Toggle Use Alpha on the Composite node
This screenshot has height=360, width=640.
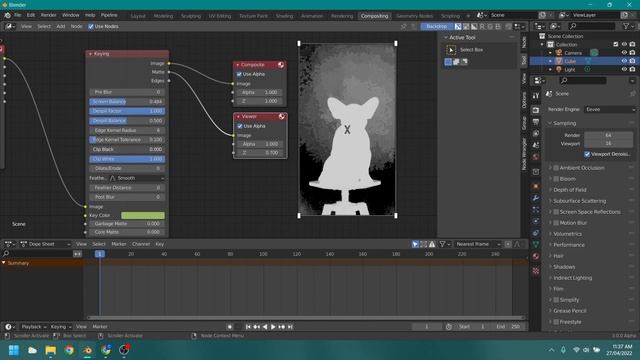click(239, 74)
